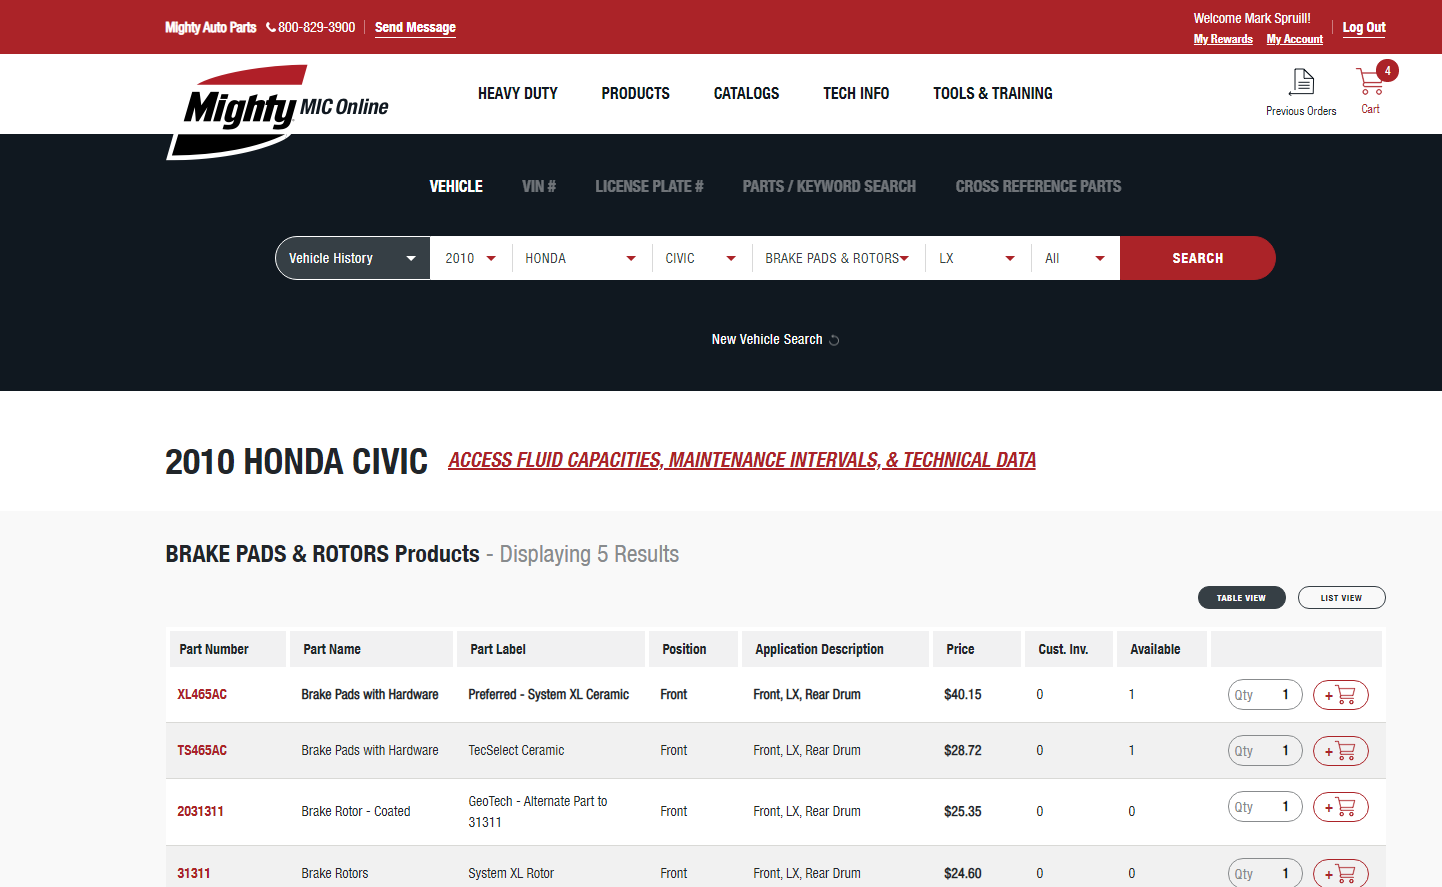Open the Heavy Duty menu
Screen dimensions: 1442x887
pyautogui.click(x=518, y=94)
